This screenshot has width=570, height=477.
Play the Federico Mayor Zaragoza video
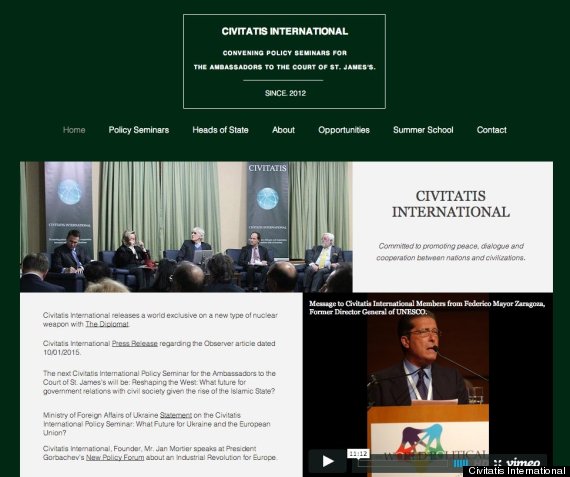coord(327,461)
